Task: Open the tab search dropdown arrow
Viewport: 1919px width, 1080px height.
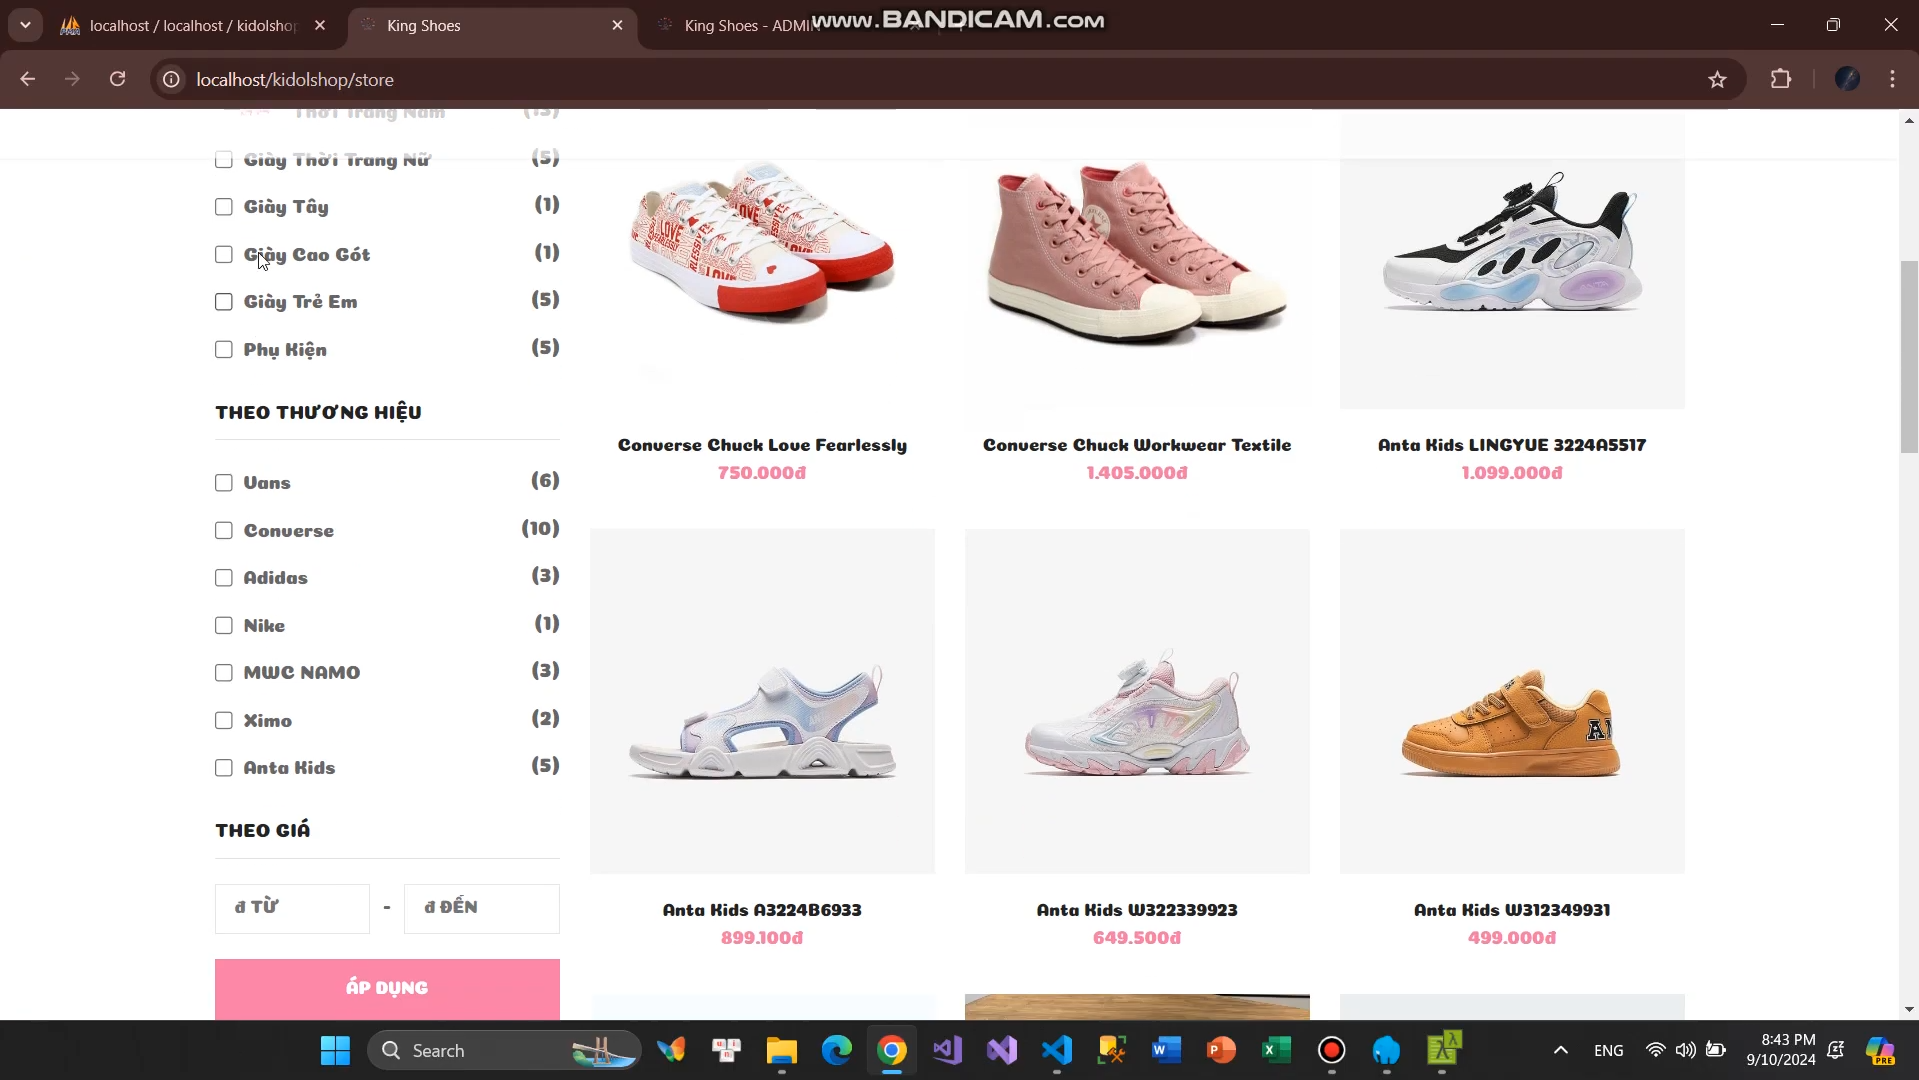Action: pos(25,25)
